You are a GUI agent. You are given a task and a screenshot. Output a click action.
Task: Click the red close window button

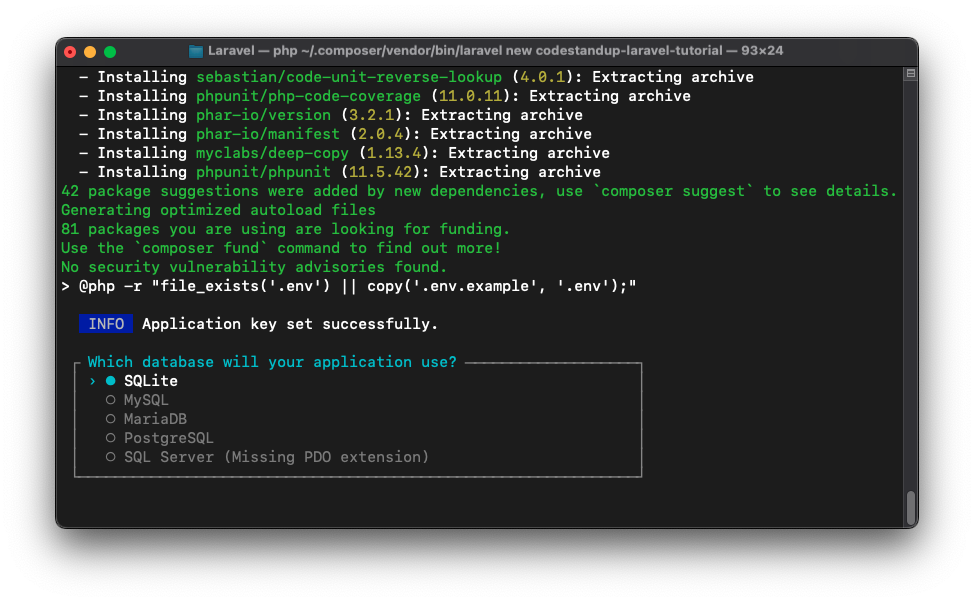(70, 51)
